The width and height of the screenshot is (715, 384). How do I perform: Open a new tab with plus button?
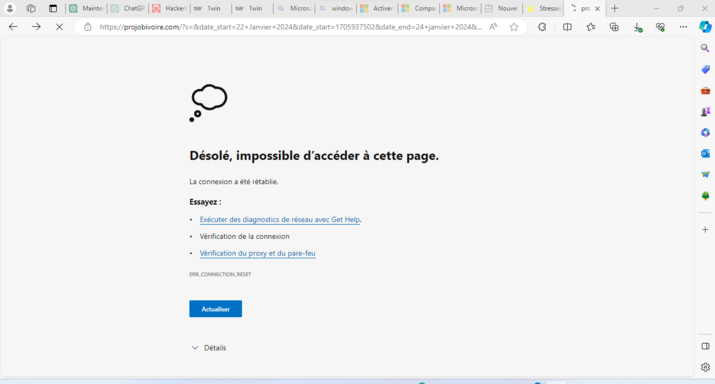(x=615, y=8)
